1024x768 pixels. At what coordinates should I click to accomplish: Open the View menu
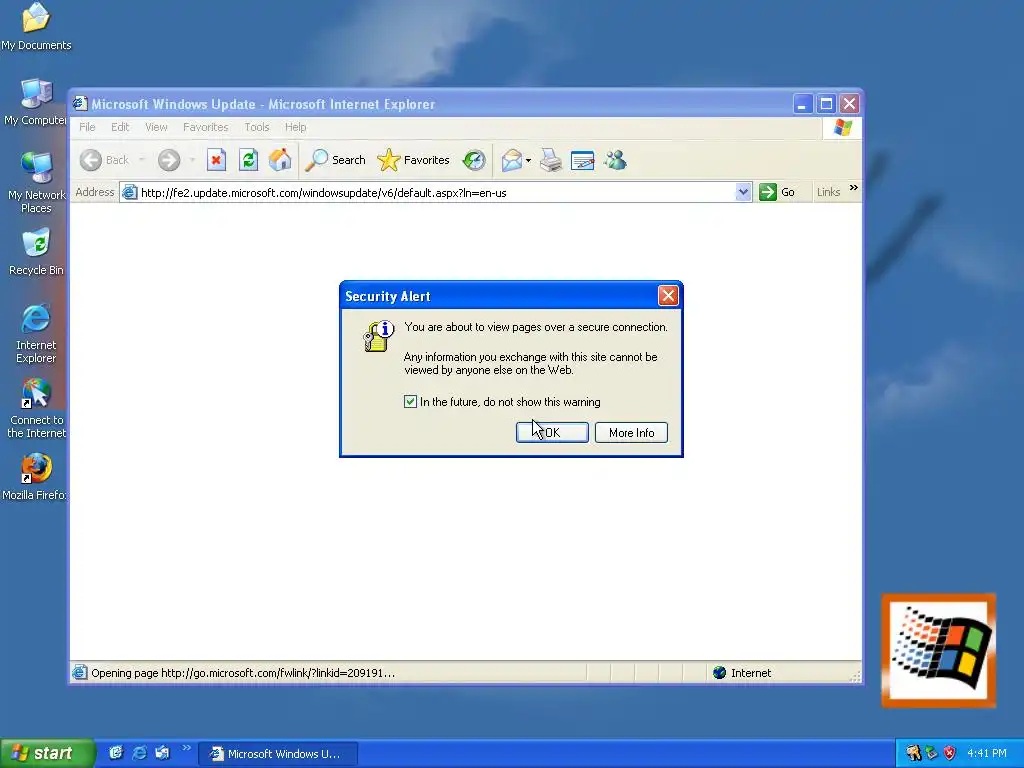pyautogui.click(x=156, y=127)
